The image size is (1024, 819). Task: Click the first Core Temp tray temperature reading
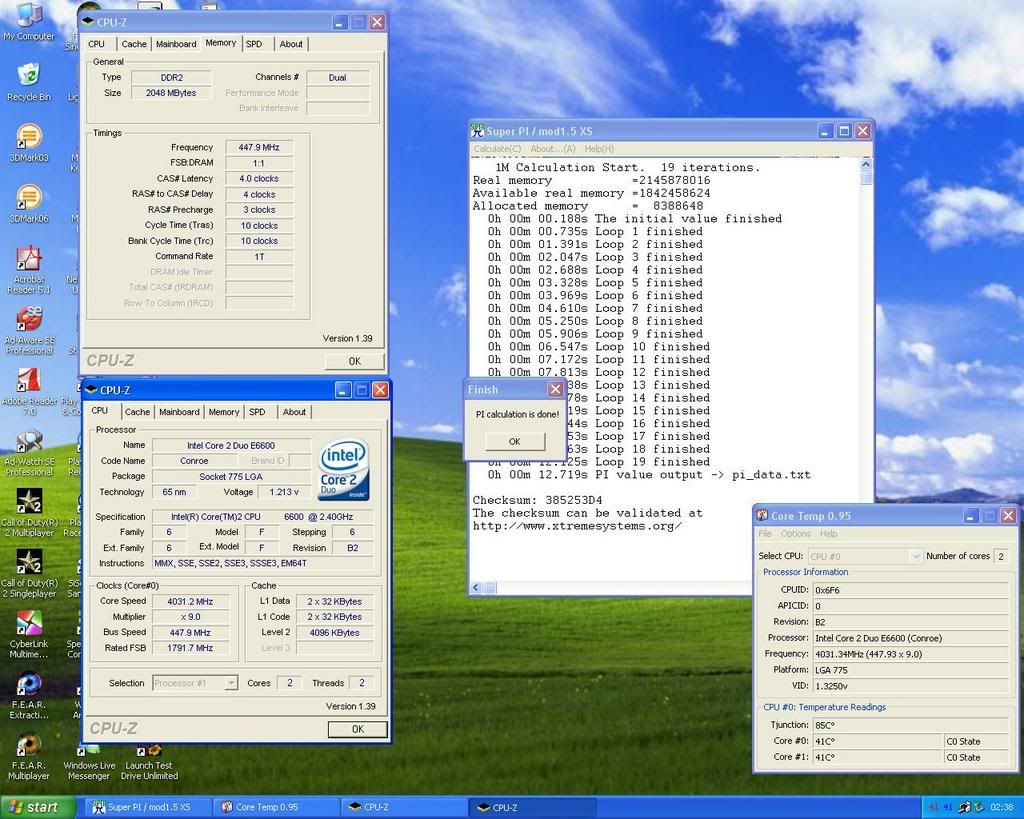coord(933,807)
